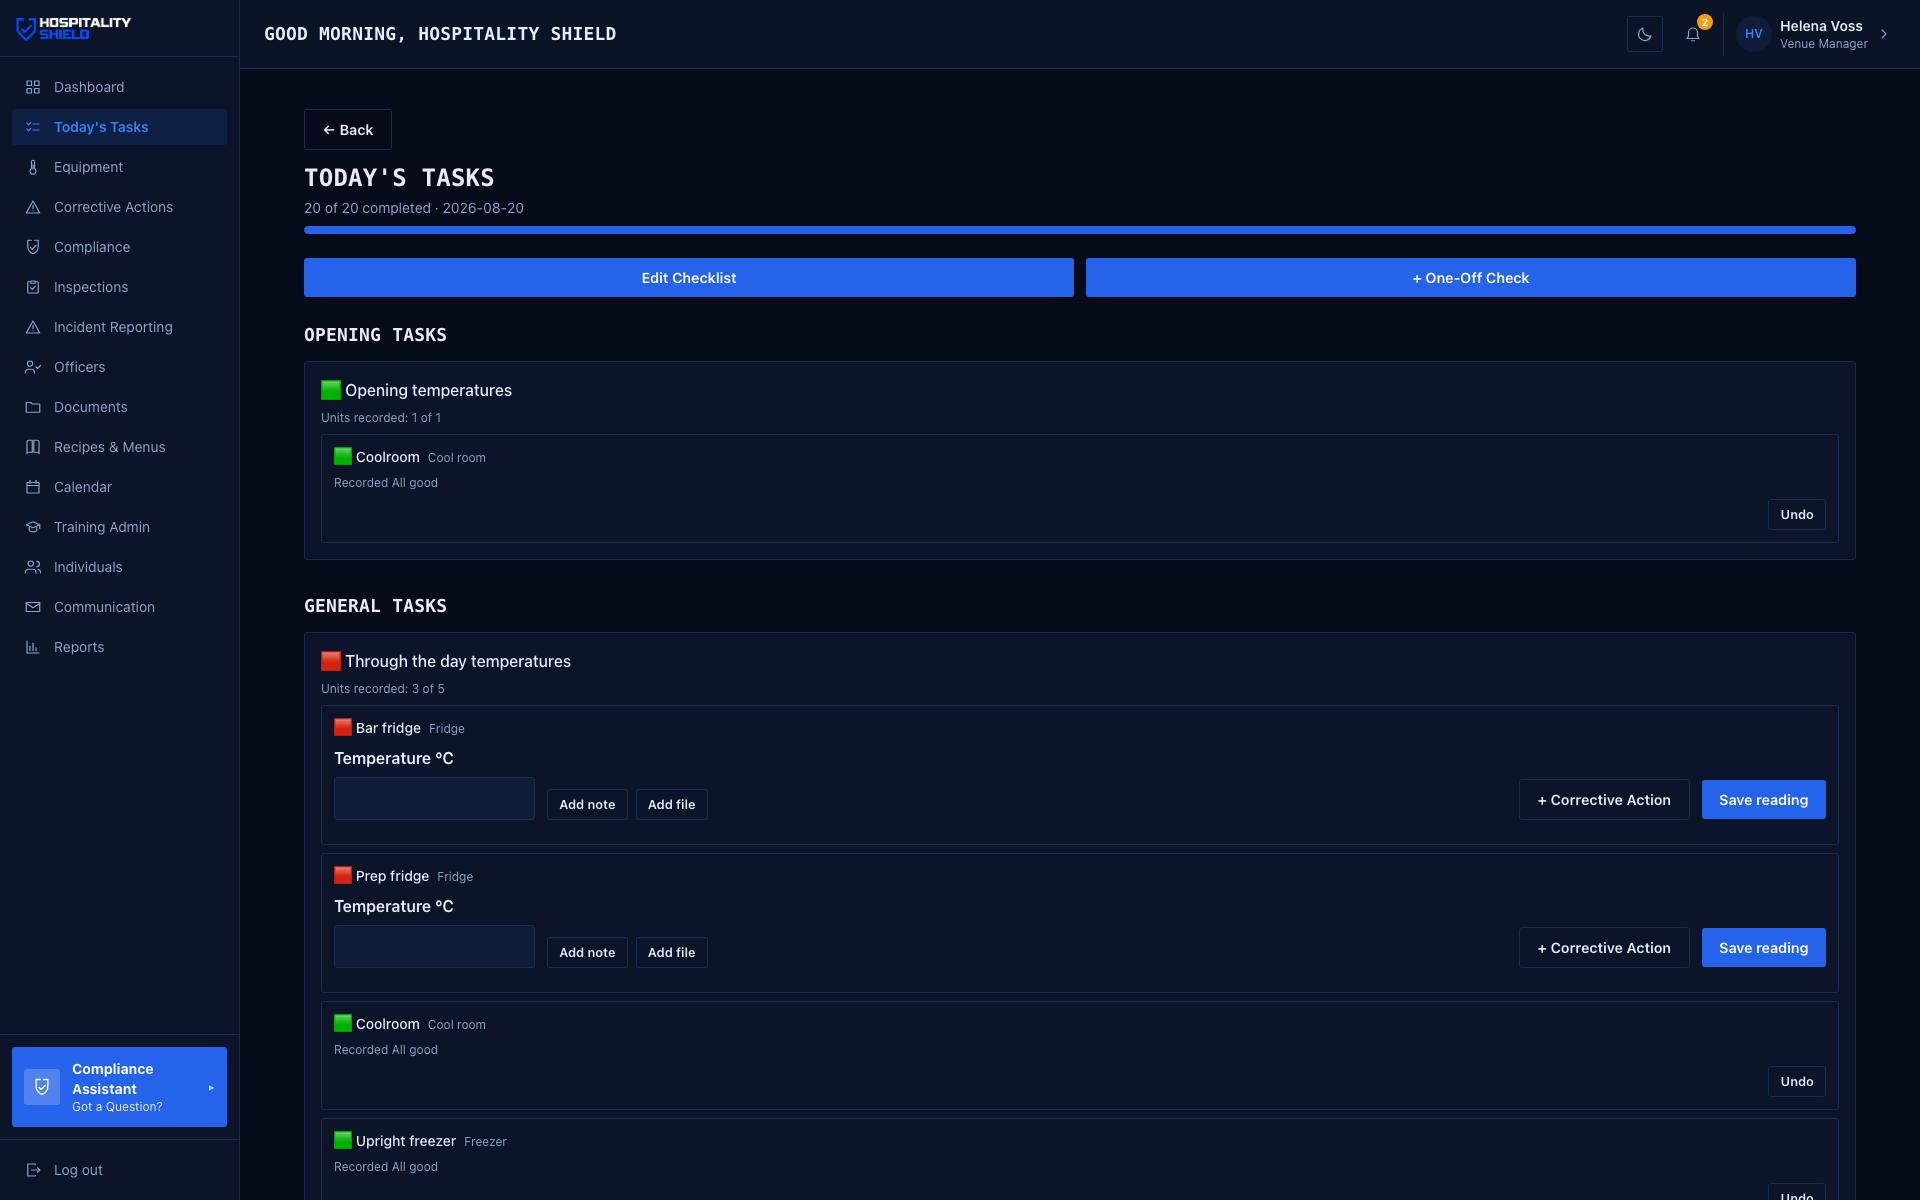1920x1200 pixels.
Task: Expand the Compliance Assistant arrow
Action: (x=211, y=1088)
